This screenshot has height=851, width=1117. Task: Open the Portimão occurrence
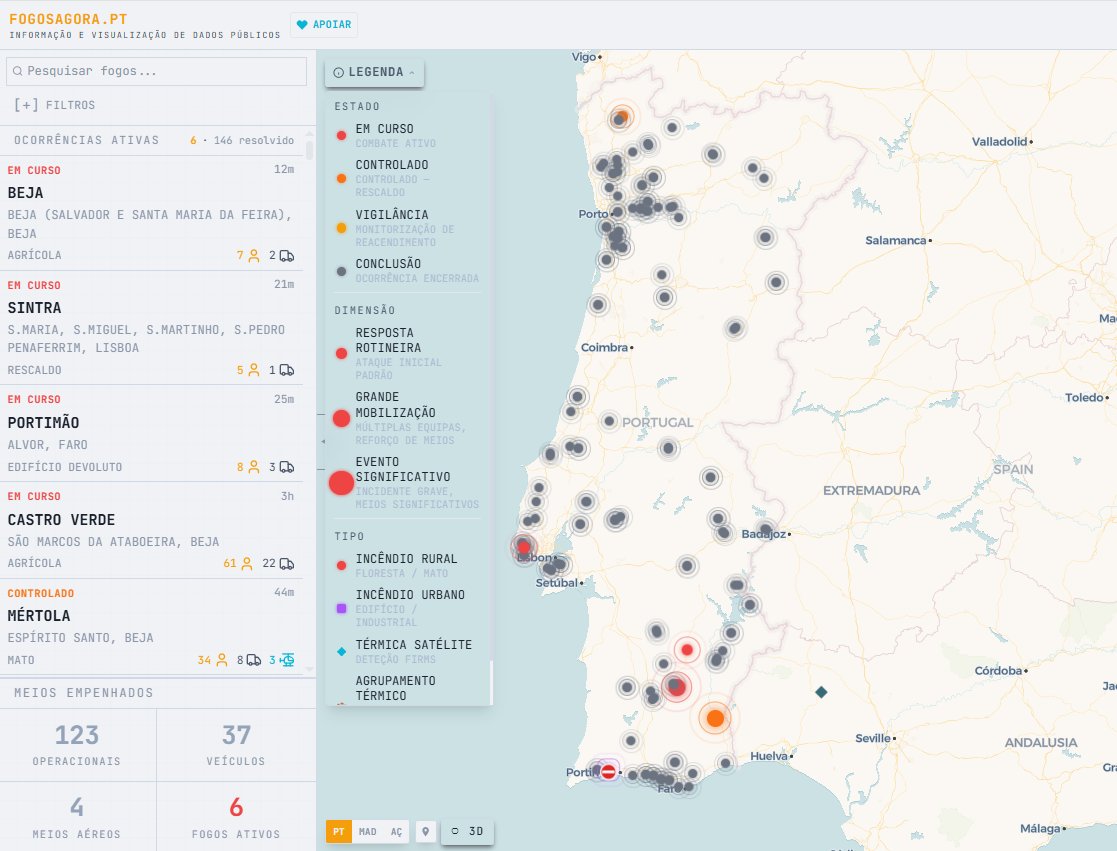pos(152,434)
